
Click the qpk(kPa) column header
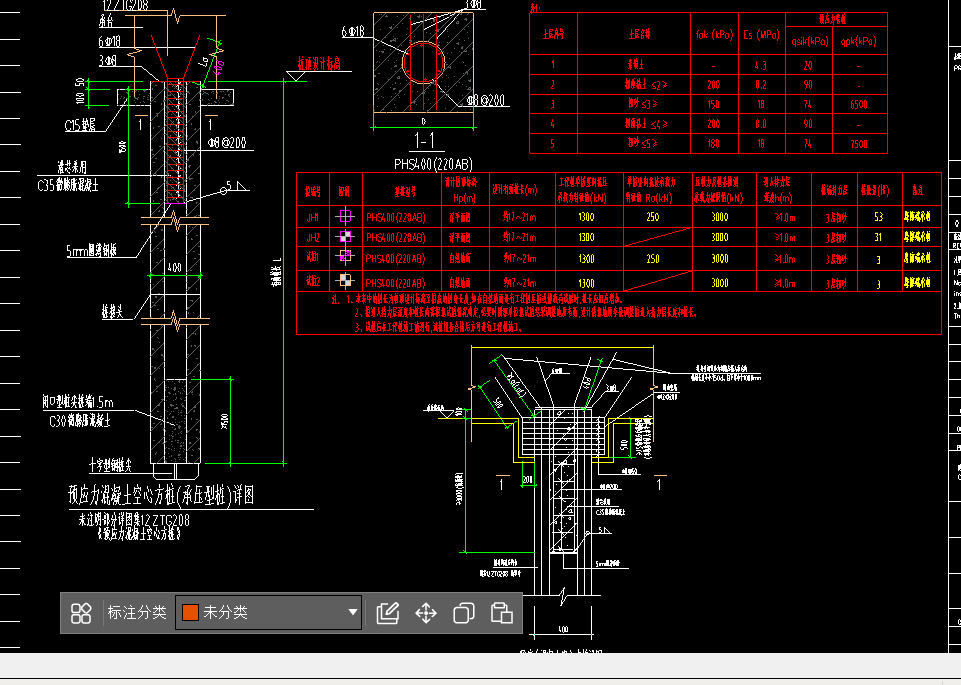point(858,41)
